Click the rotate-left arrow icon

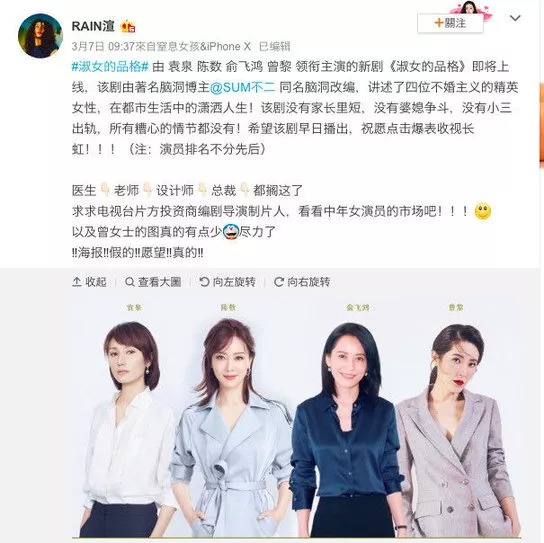(204, 282)
